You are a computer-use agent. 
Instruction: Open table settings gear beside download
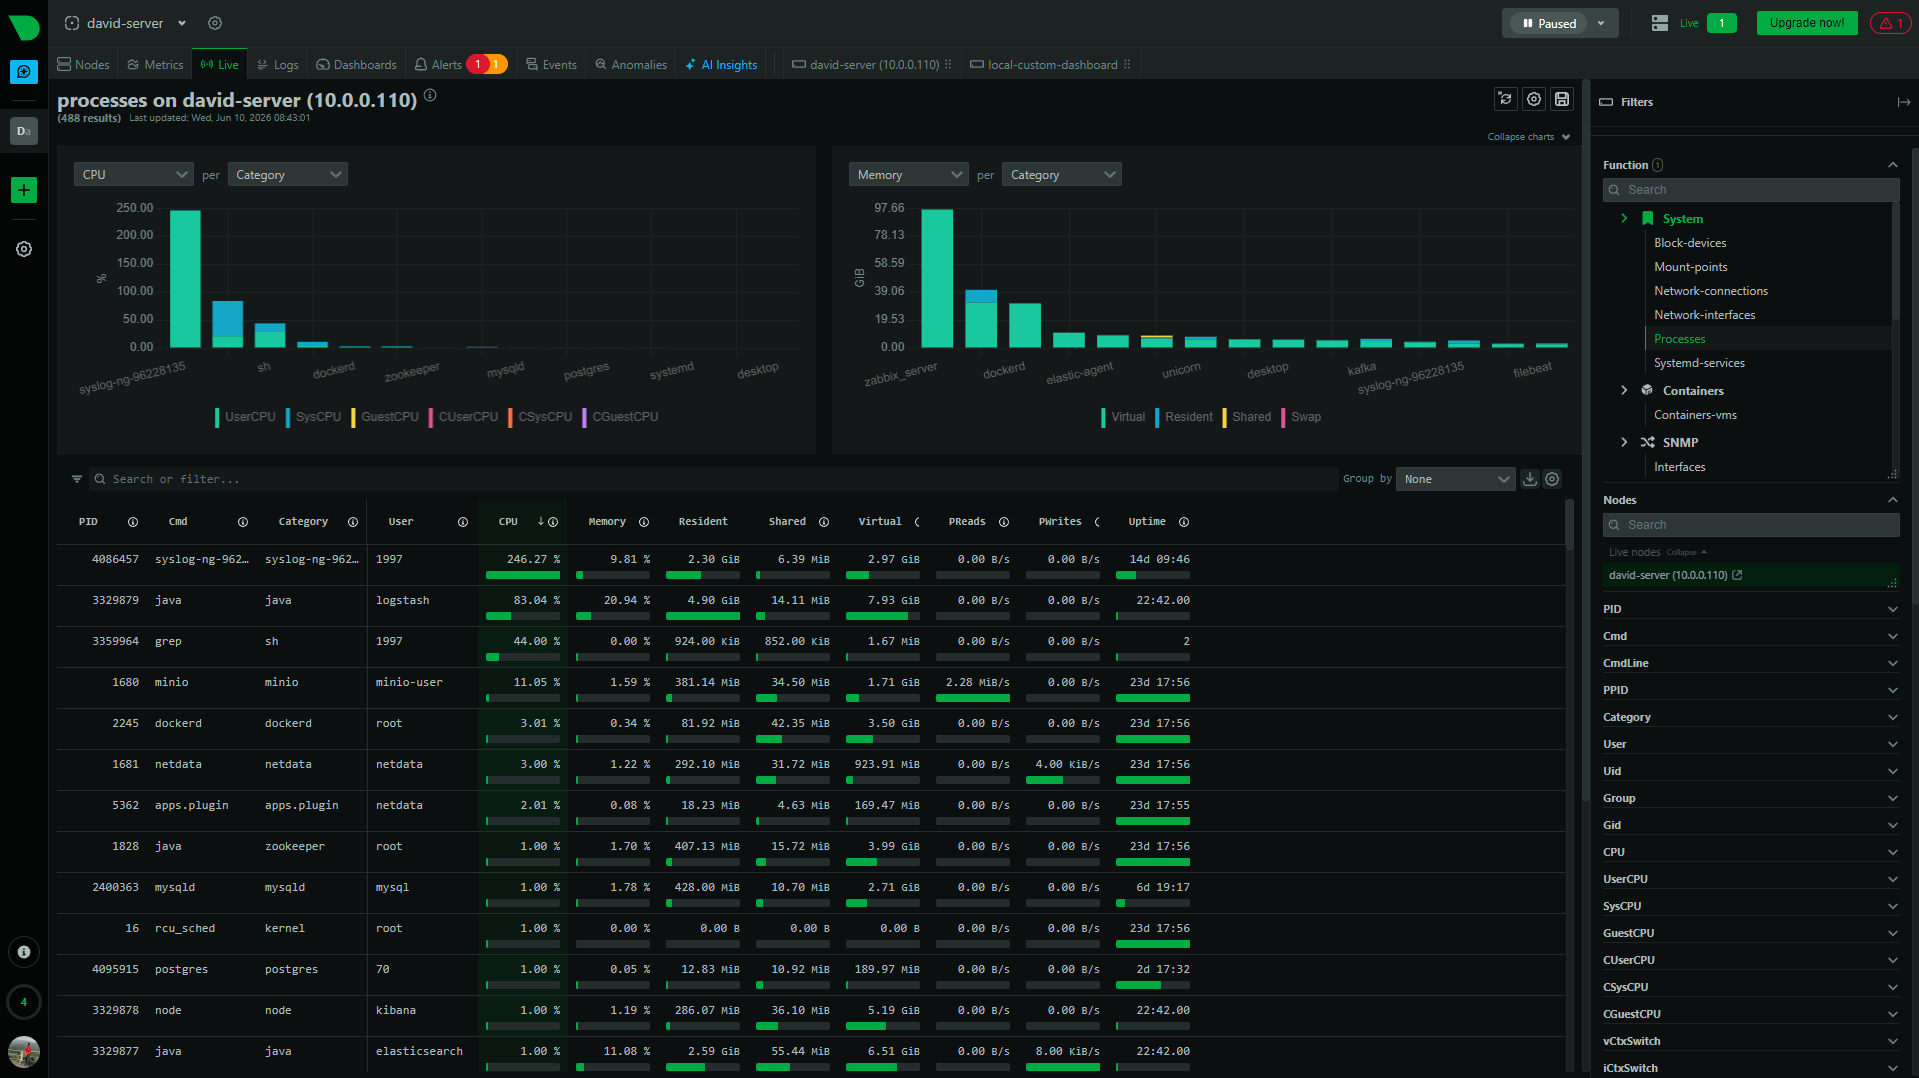coord(1552,479)
